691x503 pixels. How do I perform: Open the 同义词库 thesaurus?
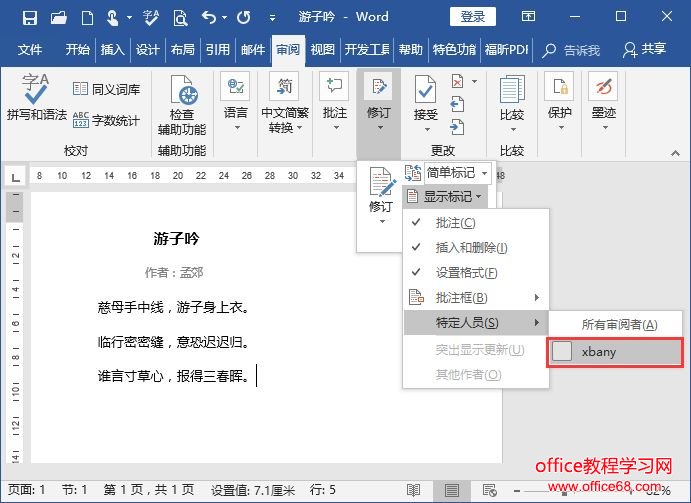[x=106, y=89]
